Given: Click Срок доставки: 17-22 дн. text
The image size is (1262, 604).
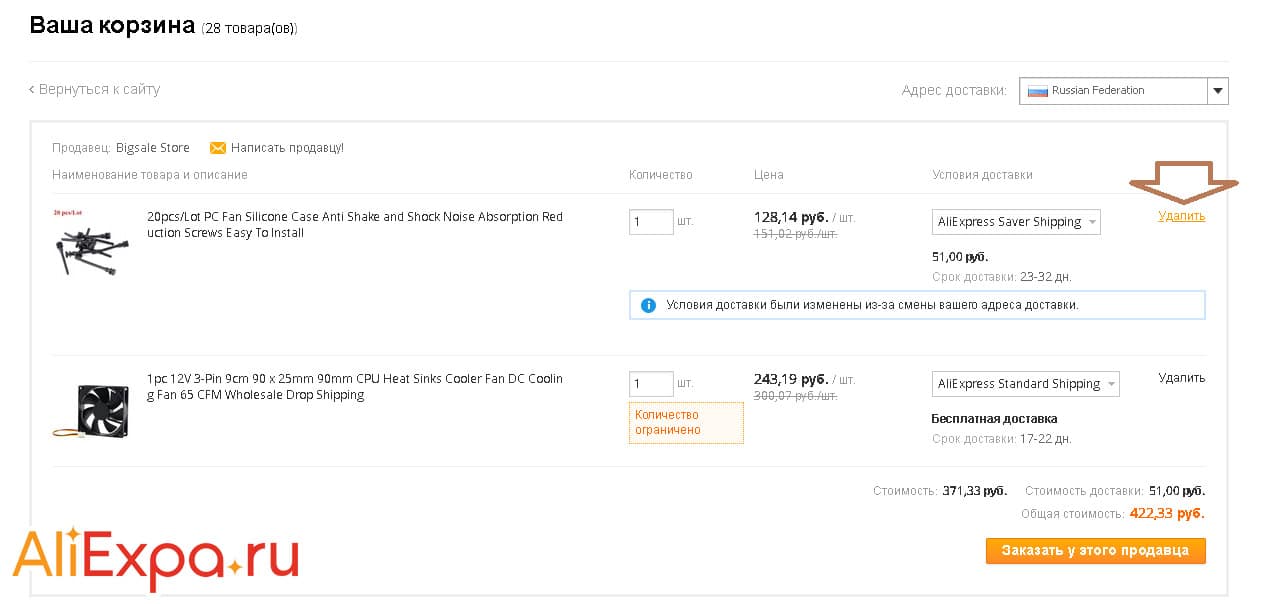Looking at the screenshot, I should (x=1001, y=439).
